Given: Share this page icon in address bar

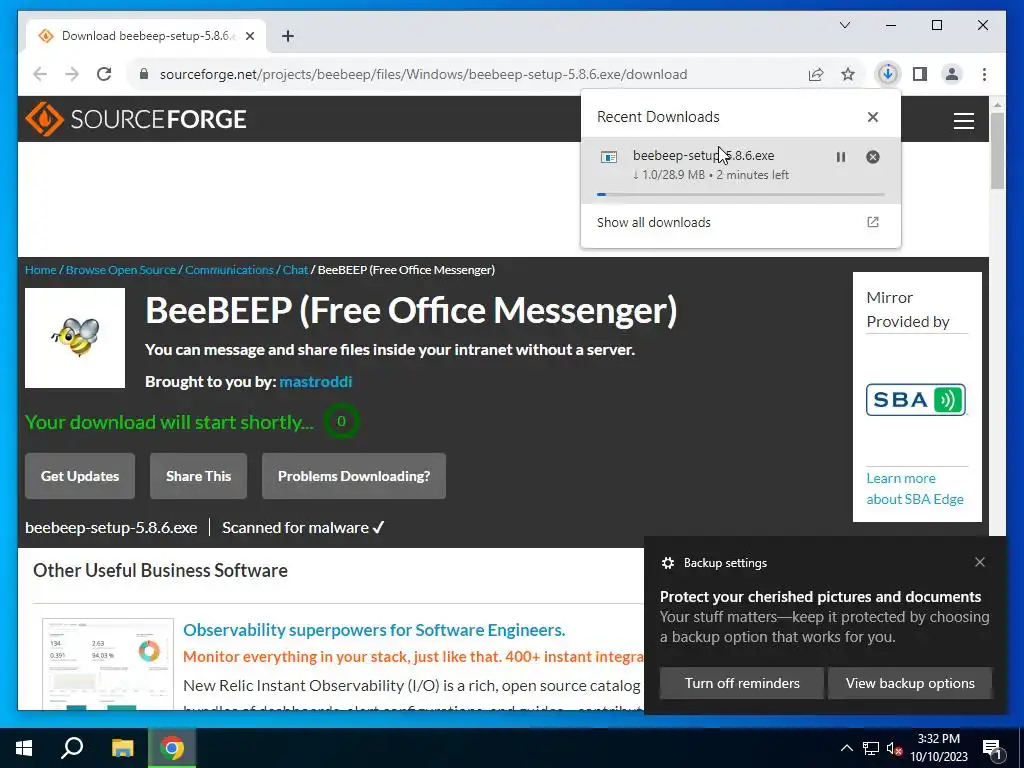Looking at the screenshot, I should coord(816,74).
